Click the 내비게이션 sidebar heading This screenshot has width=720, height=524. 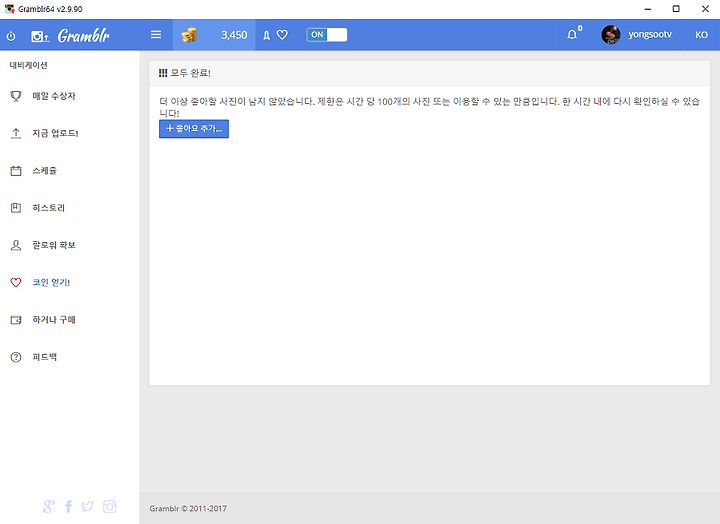point(28,65)
